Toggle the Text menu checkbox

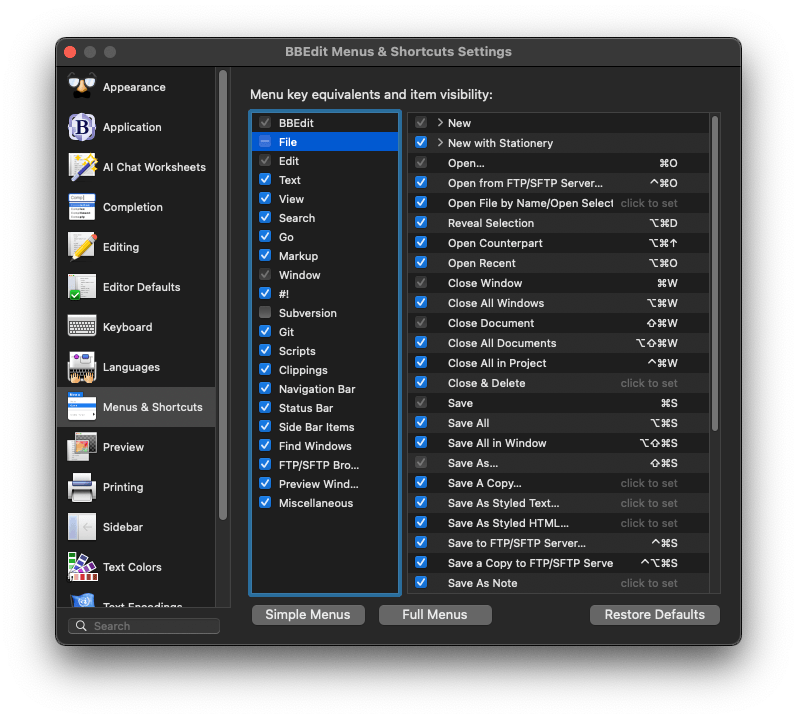click(265, 179)
